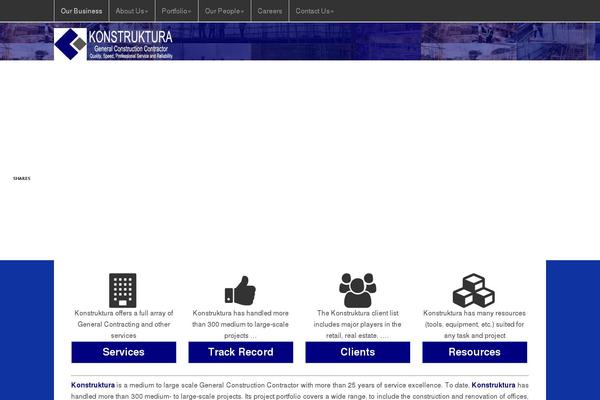Expand the Contact Us dropdown menu

pyautogui.click(x=315, y=11)
